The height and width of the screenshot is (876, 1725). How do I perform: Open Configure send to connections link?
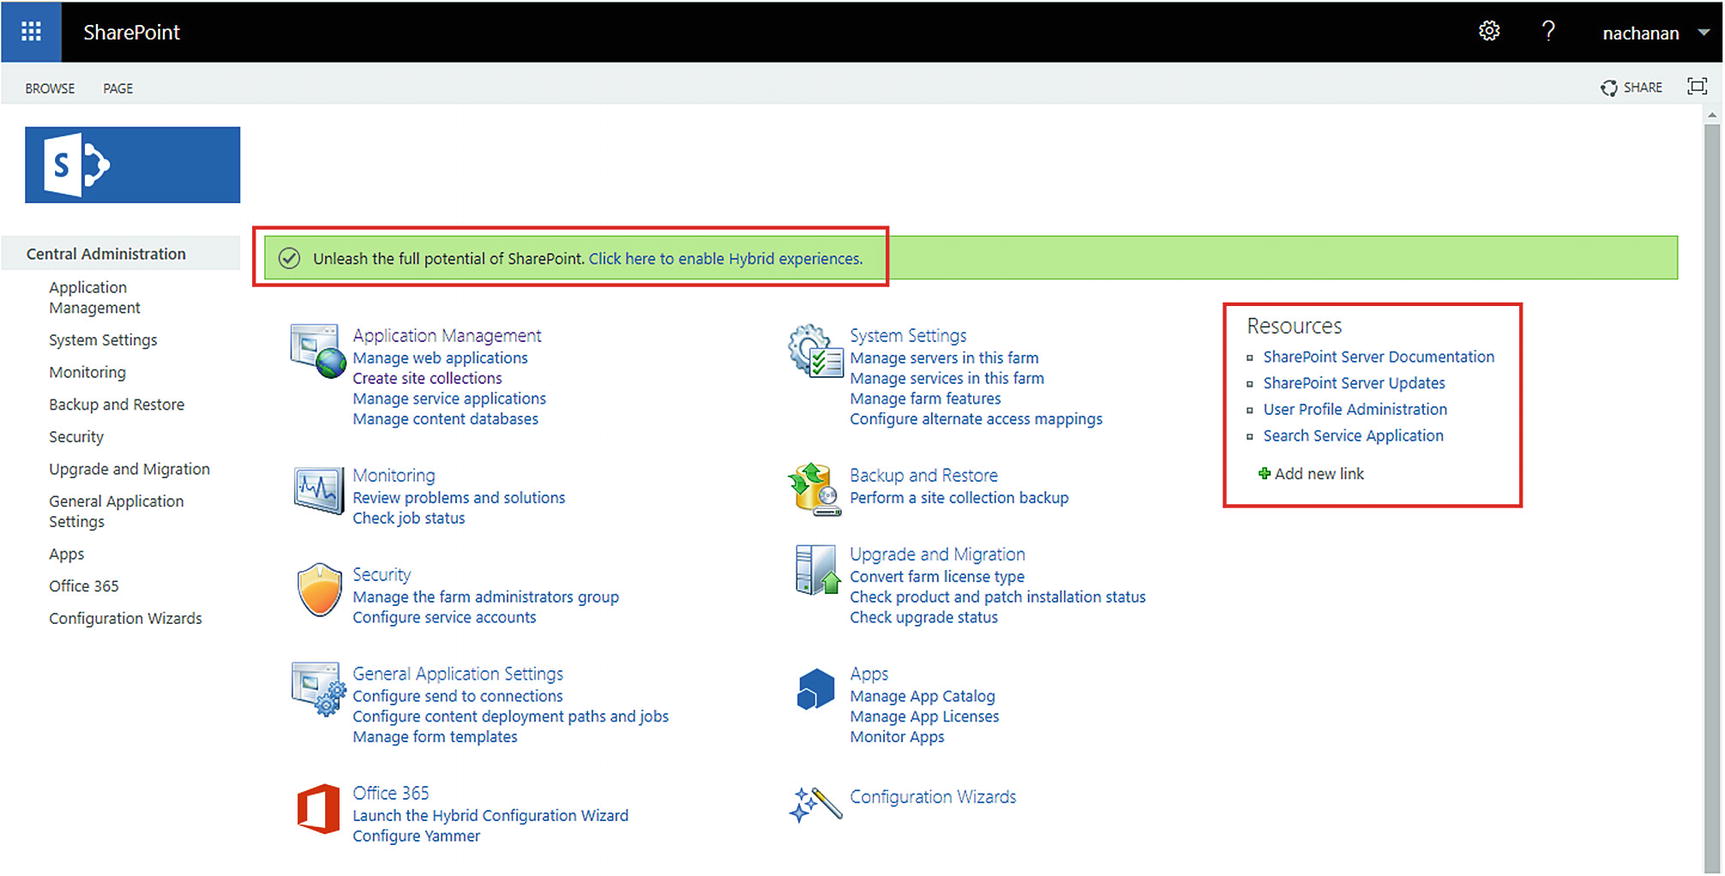(458, 696)
